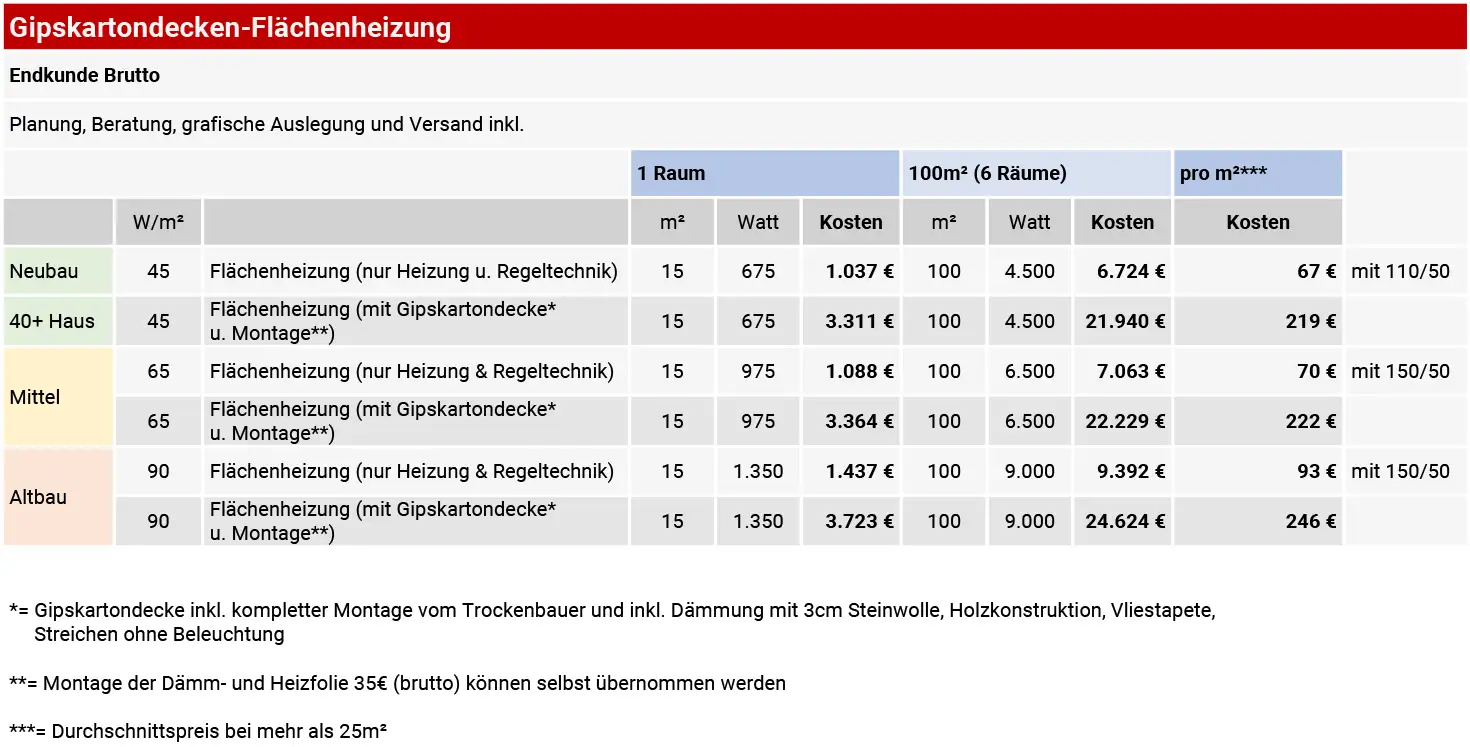This screenshot has width=1470, height=747.
Task: Select "Flächenheizung (nur Heizung u. Regeltechnik)" description
Action: pyautogui.click(x=414, y=271)
